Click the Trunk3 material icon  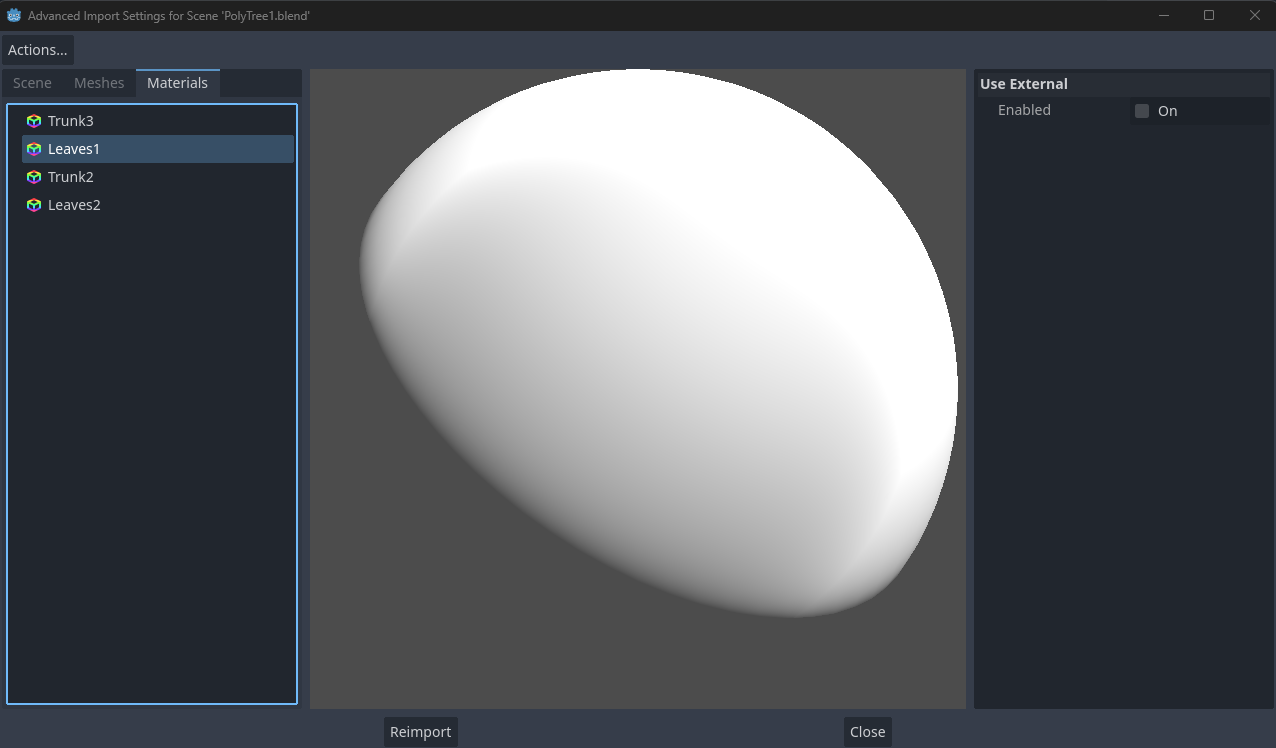(x=34, y=121)
